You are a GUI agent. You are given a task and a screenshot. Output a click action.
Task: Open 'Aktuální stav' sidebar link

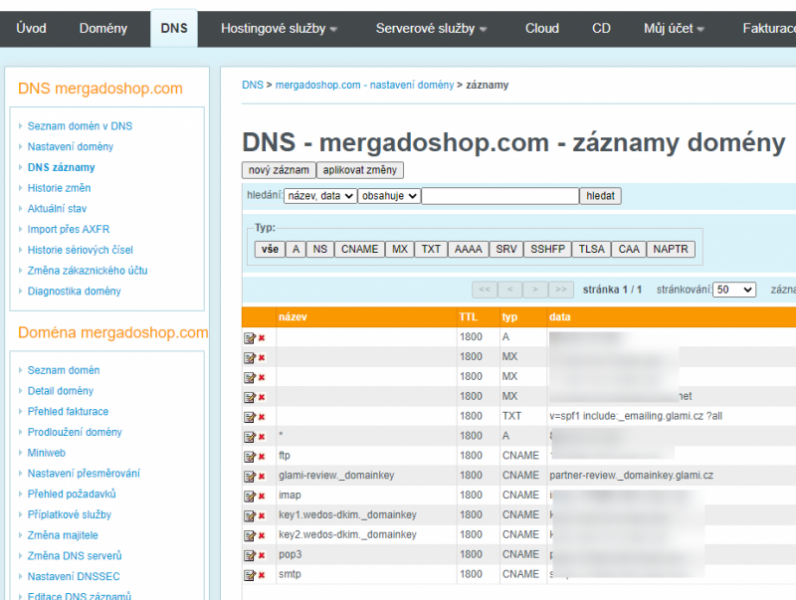click(57, 209)
